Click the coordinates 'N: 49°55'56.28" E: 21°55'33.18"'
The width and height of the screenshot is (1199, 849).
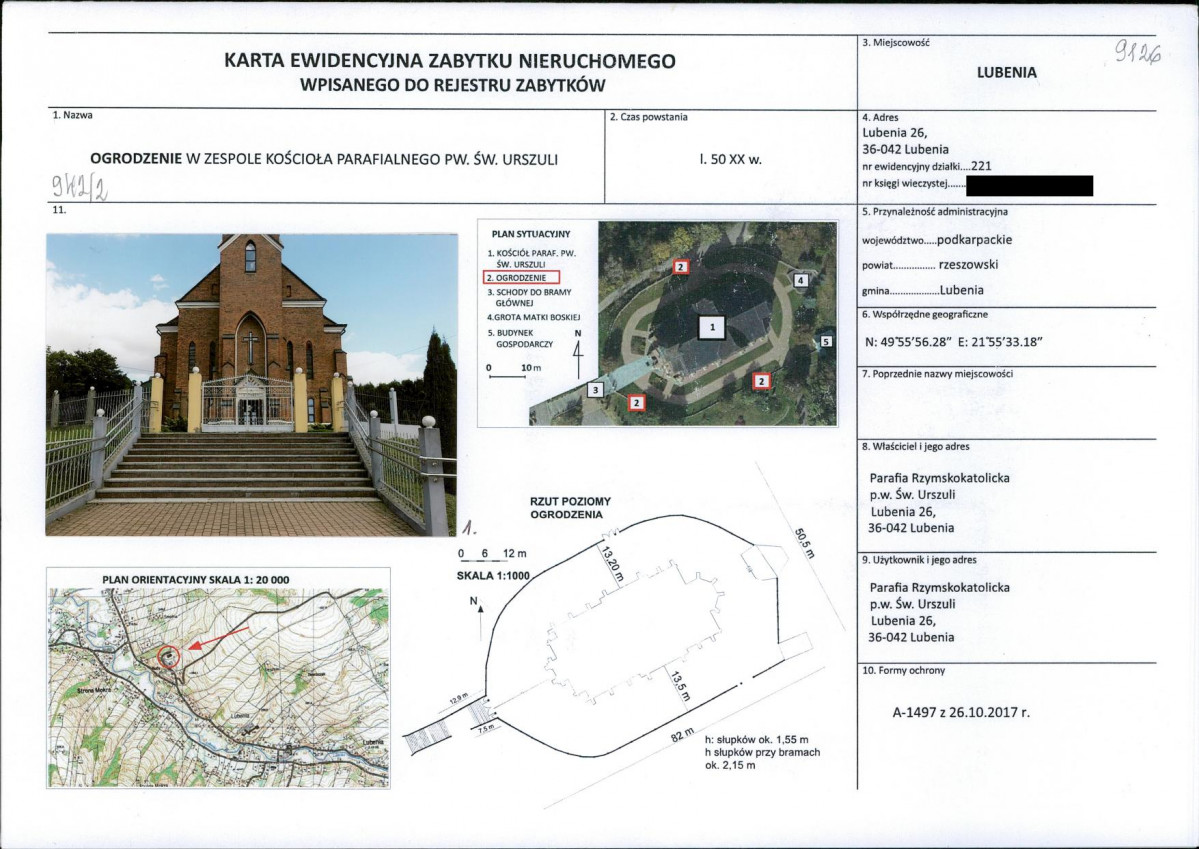tap(954, 342)
